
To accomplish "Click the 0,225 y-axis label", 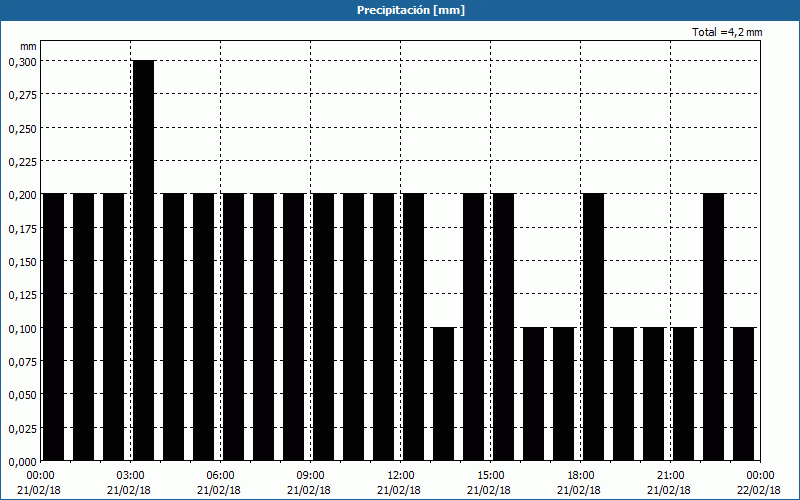I will [22, 162].
